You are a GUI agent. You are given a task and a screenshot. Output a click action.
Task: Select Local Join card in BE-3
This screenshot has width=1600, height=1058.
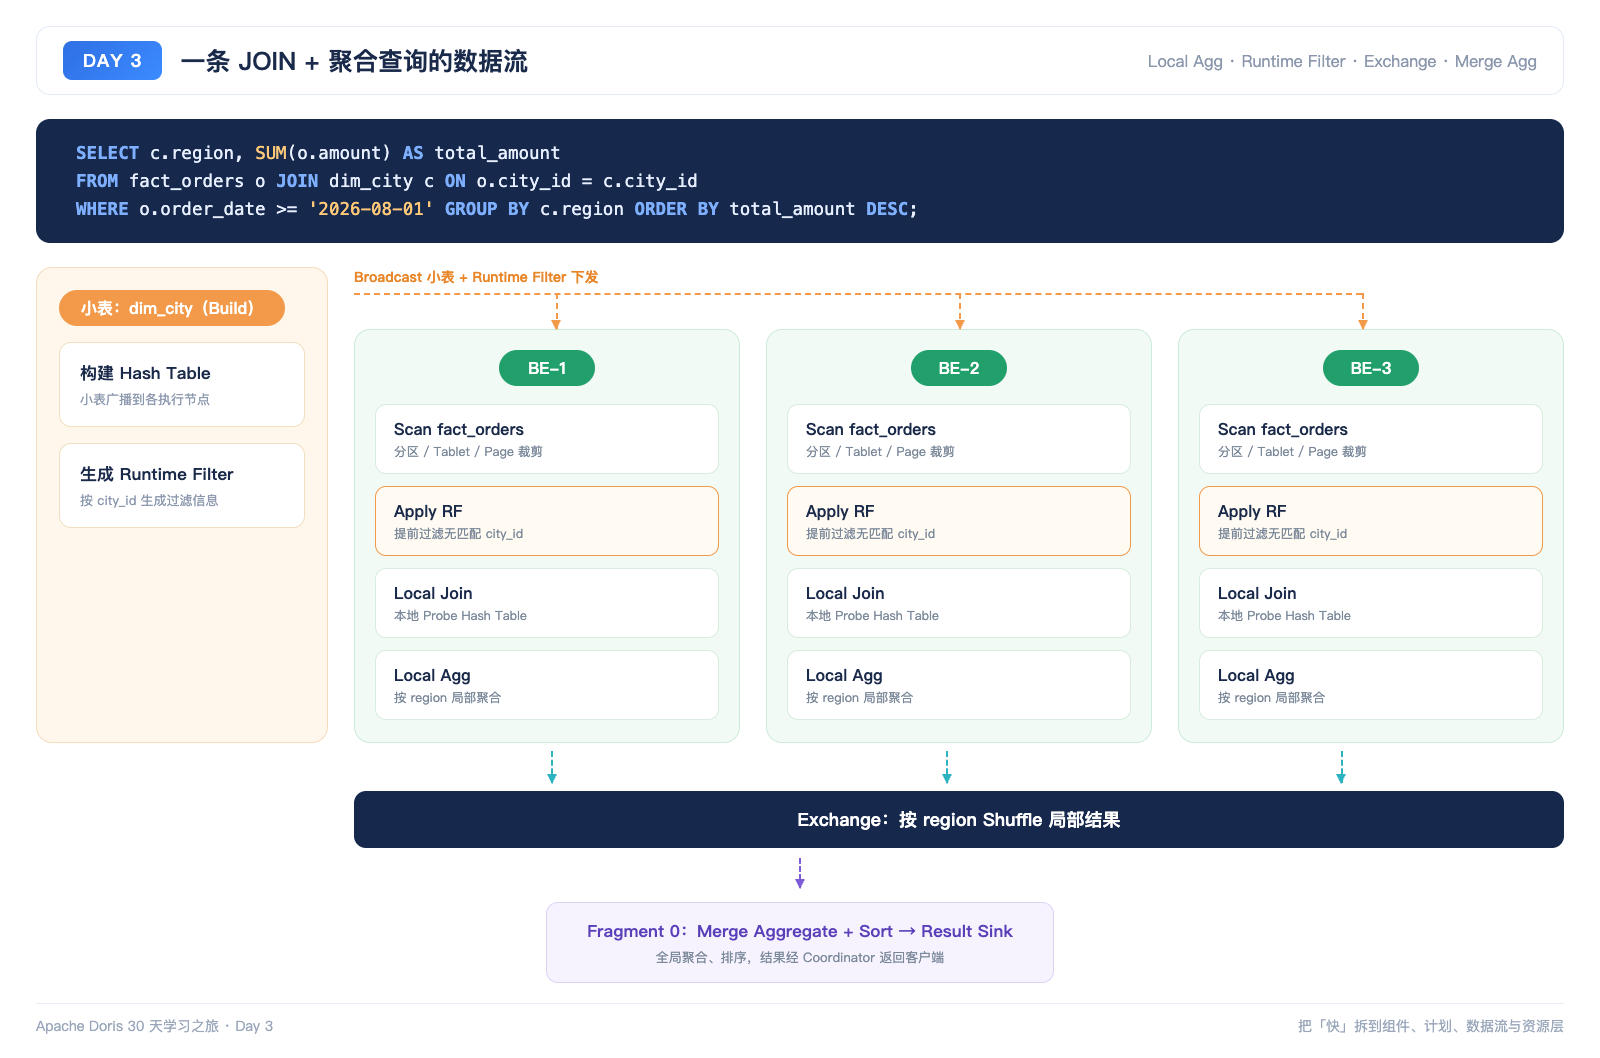[1371, 603]
